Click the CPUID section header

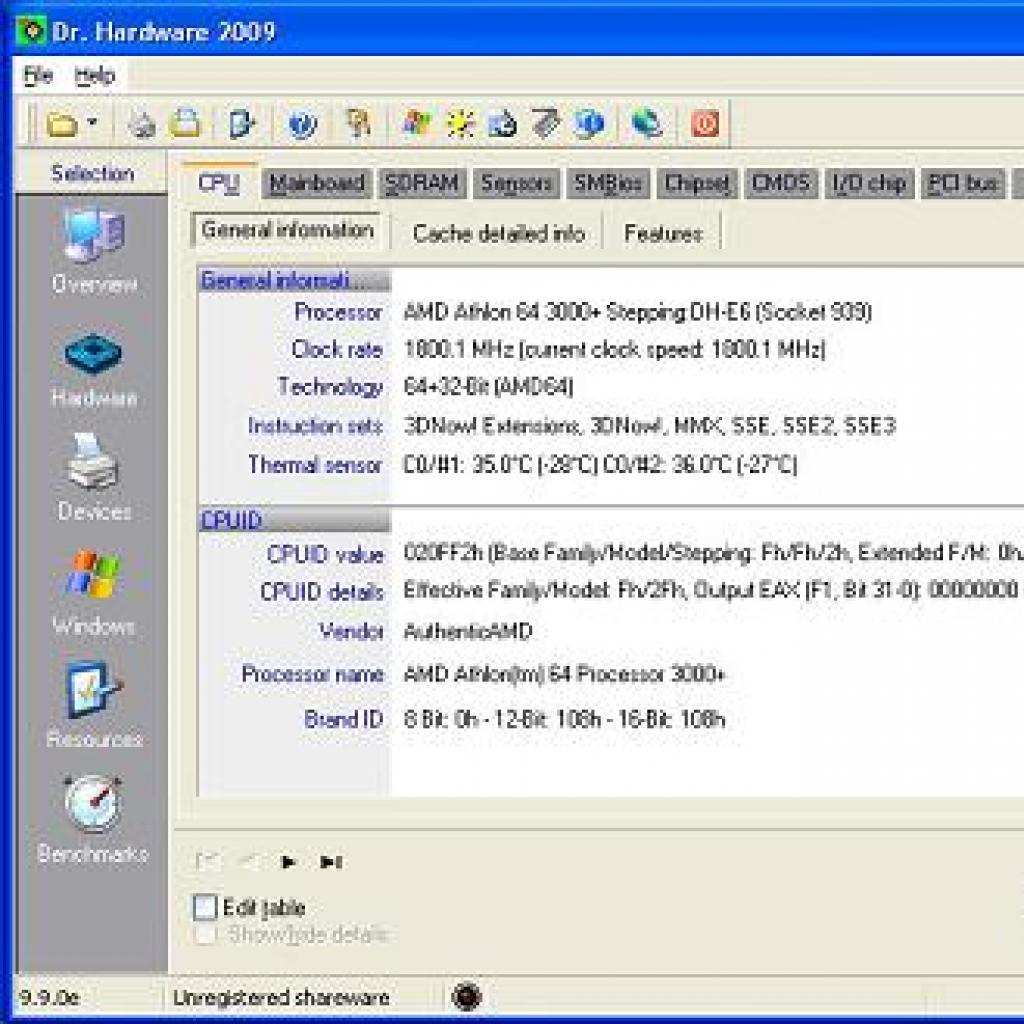tap(295, 520)
